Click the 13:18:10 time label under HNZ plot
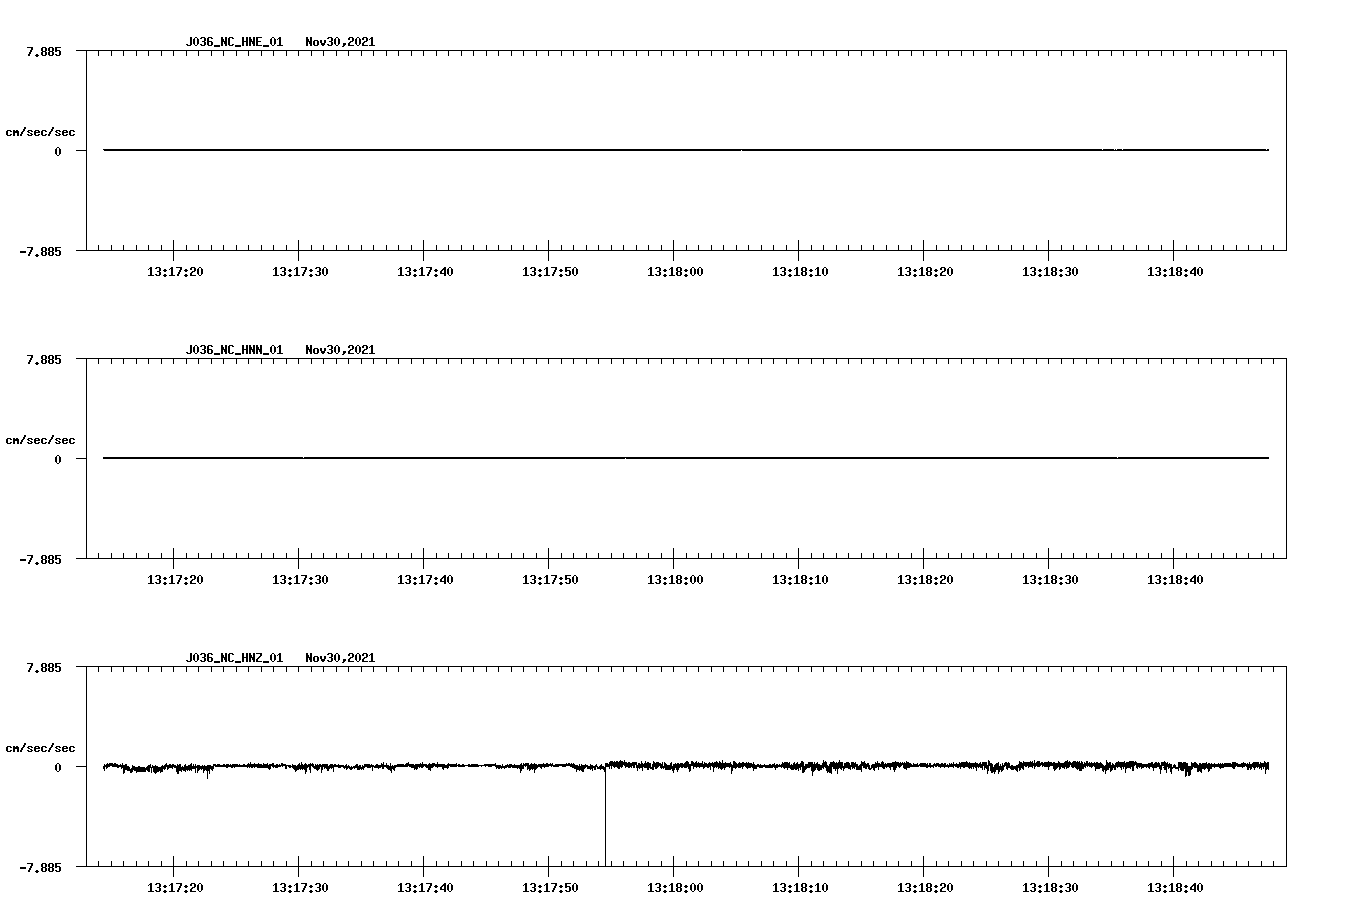The height and width of the screenshot is (924, 1358). 800,888
